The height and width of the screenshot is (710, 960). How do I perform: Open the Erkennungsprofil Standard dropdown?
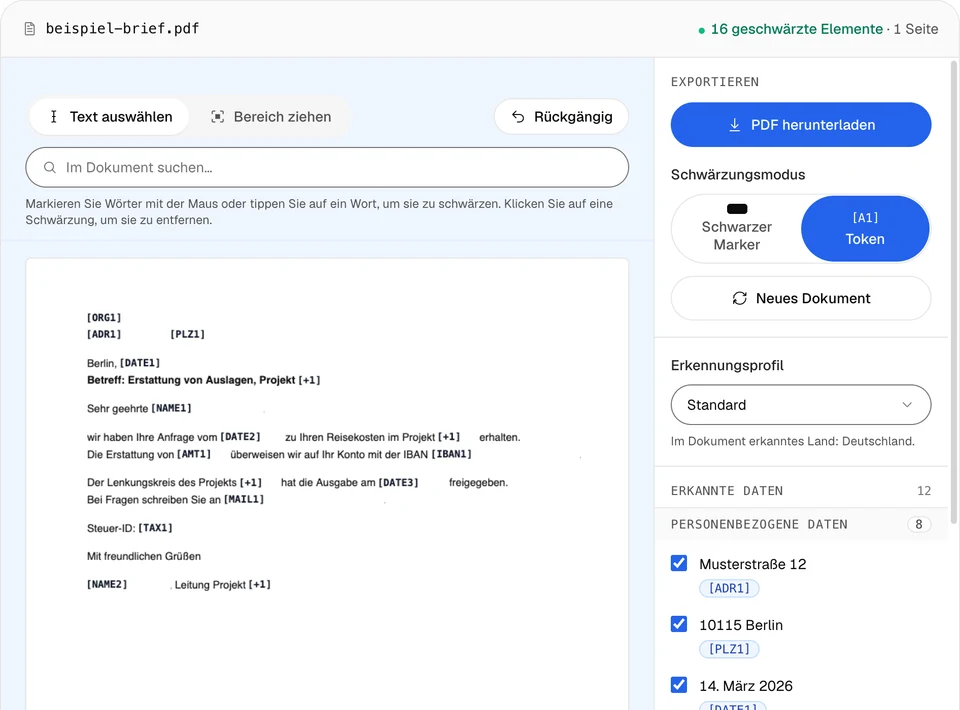point(801,405)
